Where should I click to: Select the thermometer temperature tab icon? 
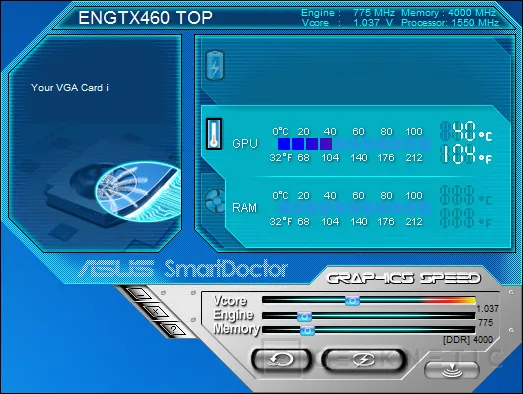coord(214,134)
